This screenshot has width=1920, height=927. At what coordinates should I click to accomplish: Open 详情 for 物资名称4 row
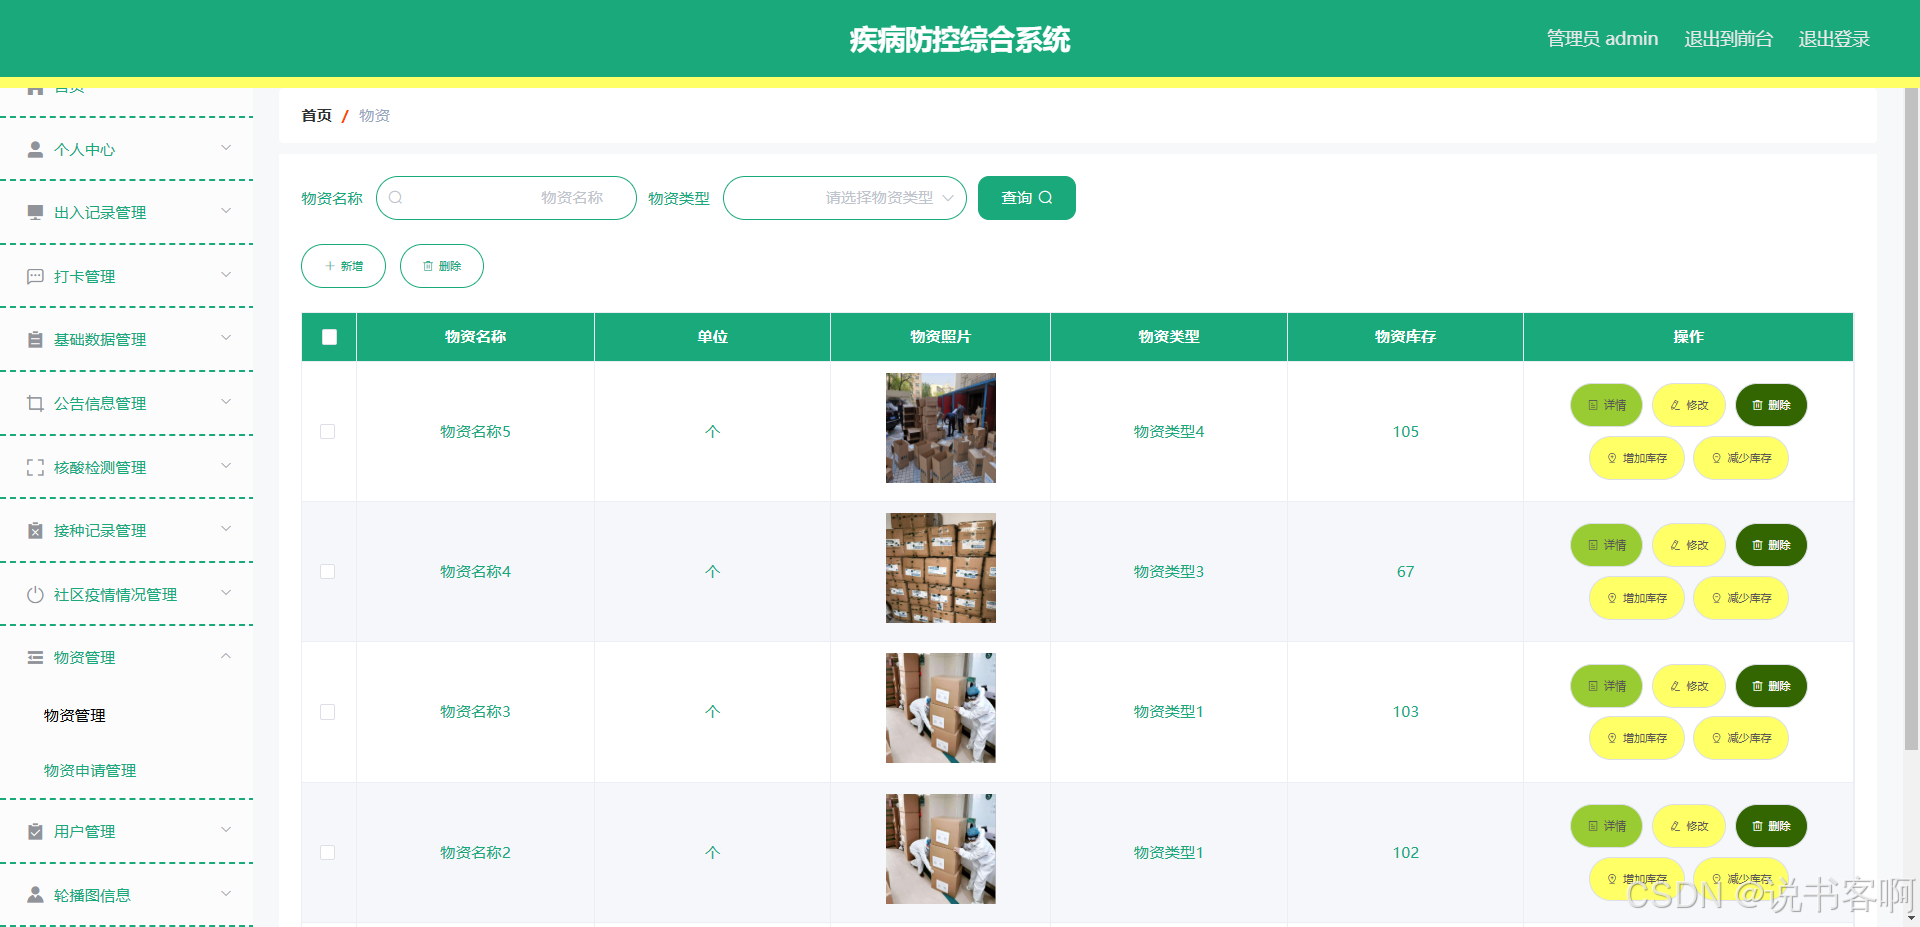1606,545
